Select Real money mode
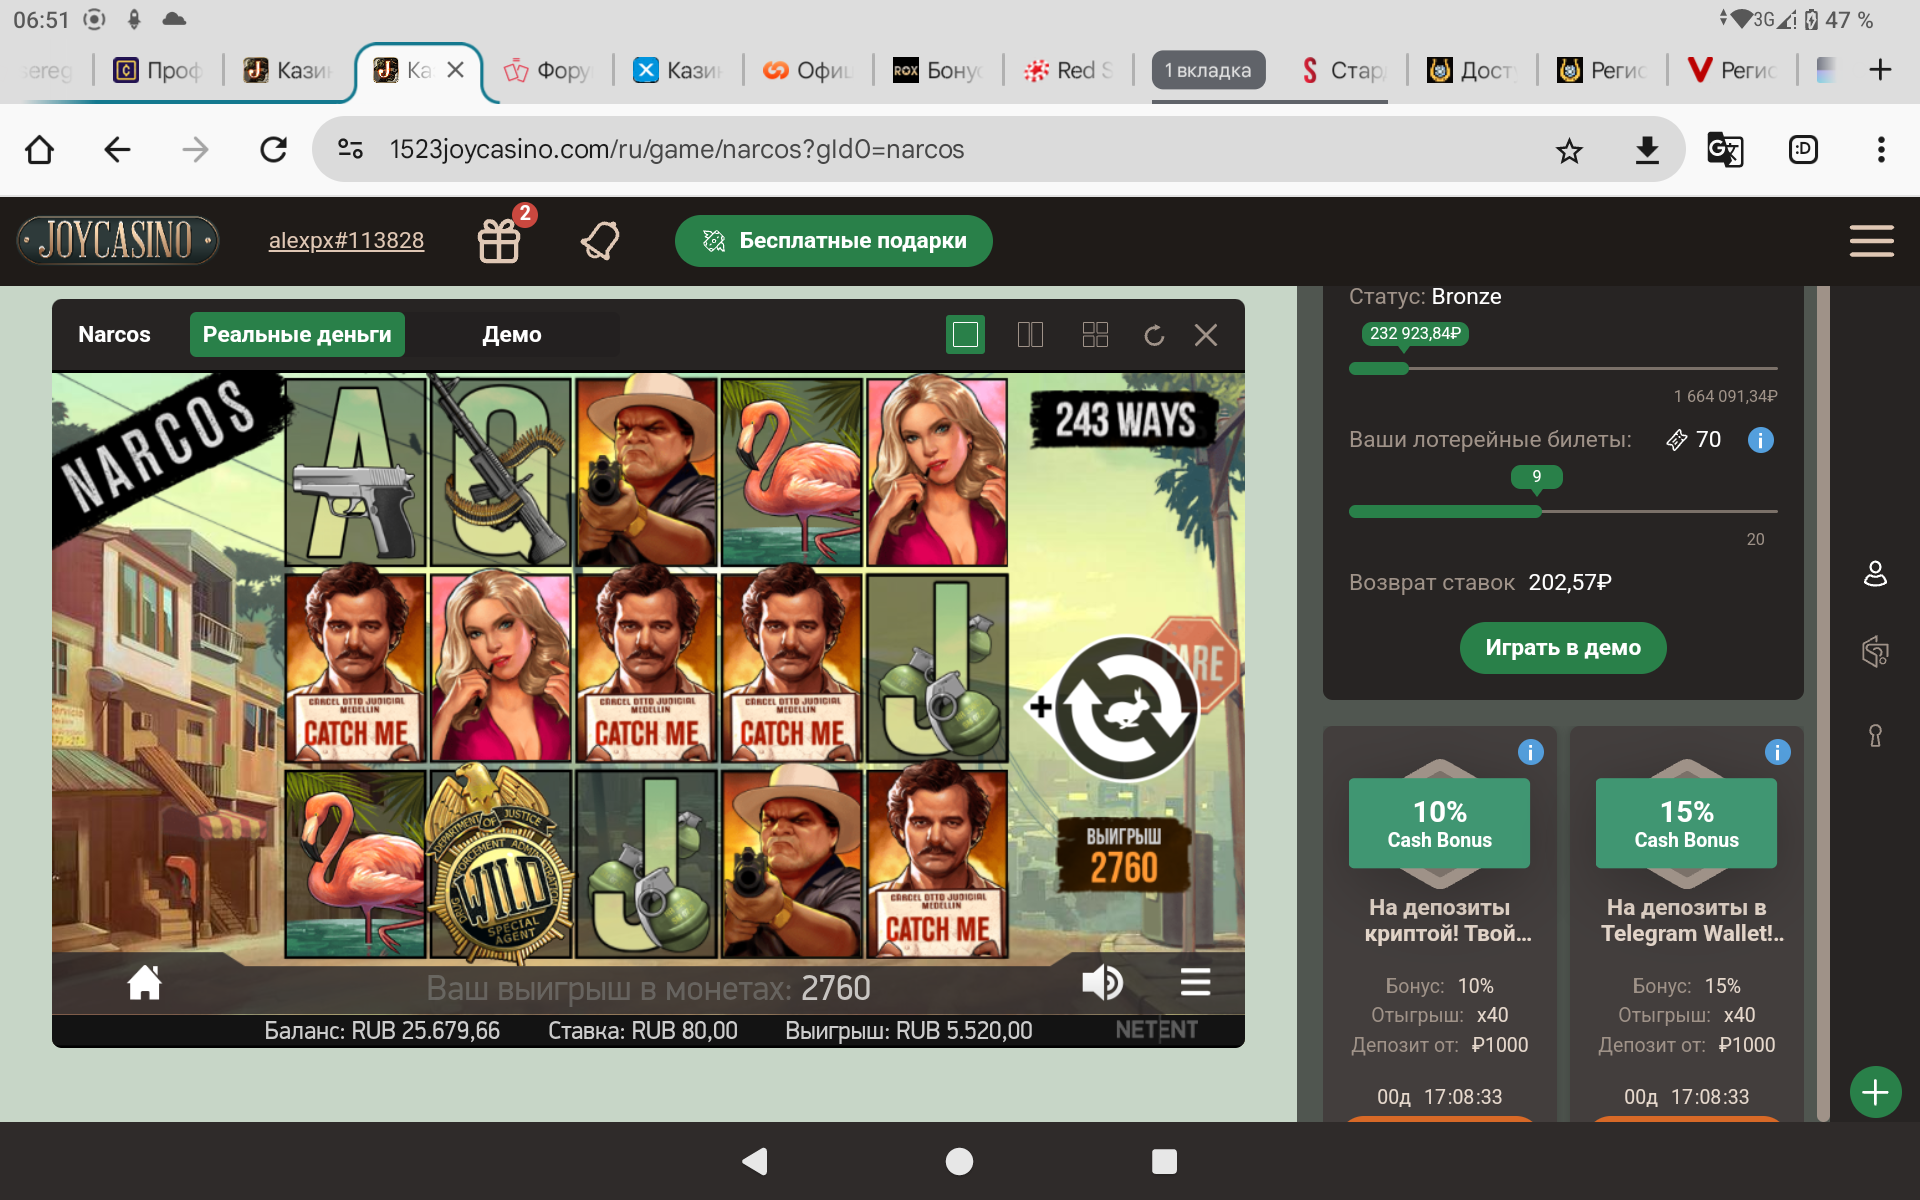Screen dimensions: 1920x1200 (x=297, y=335)
